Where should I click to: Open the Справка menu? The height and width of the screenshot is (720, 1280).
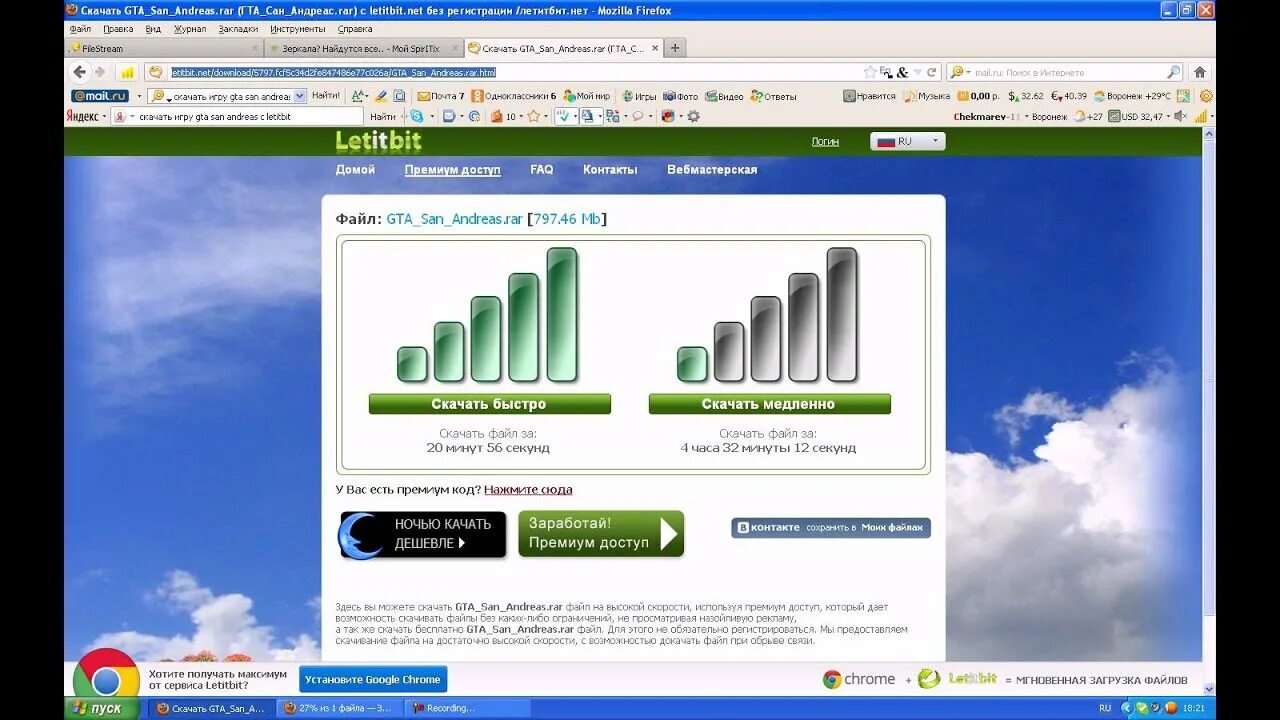coord(355,29)
